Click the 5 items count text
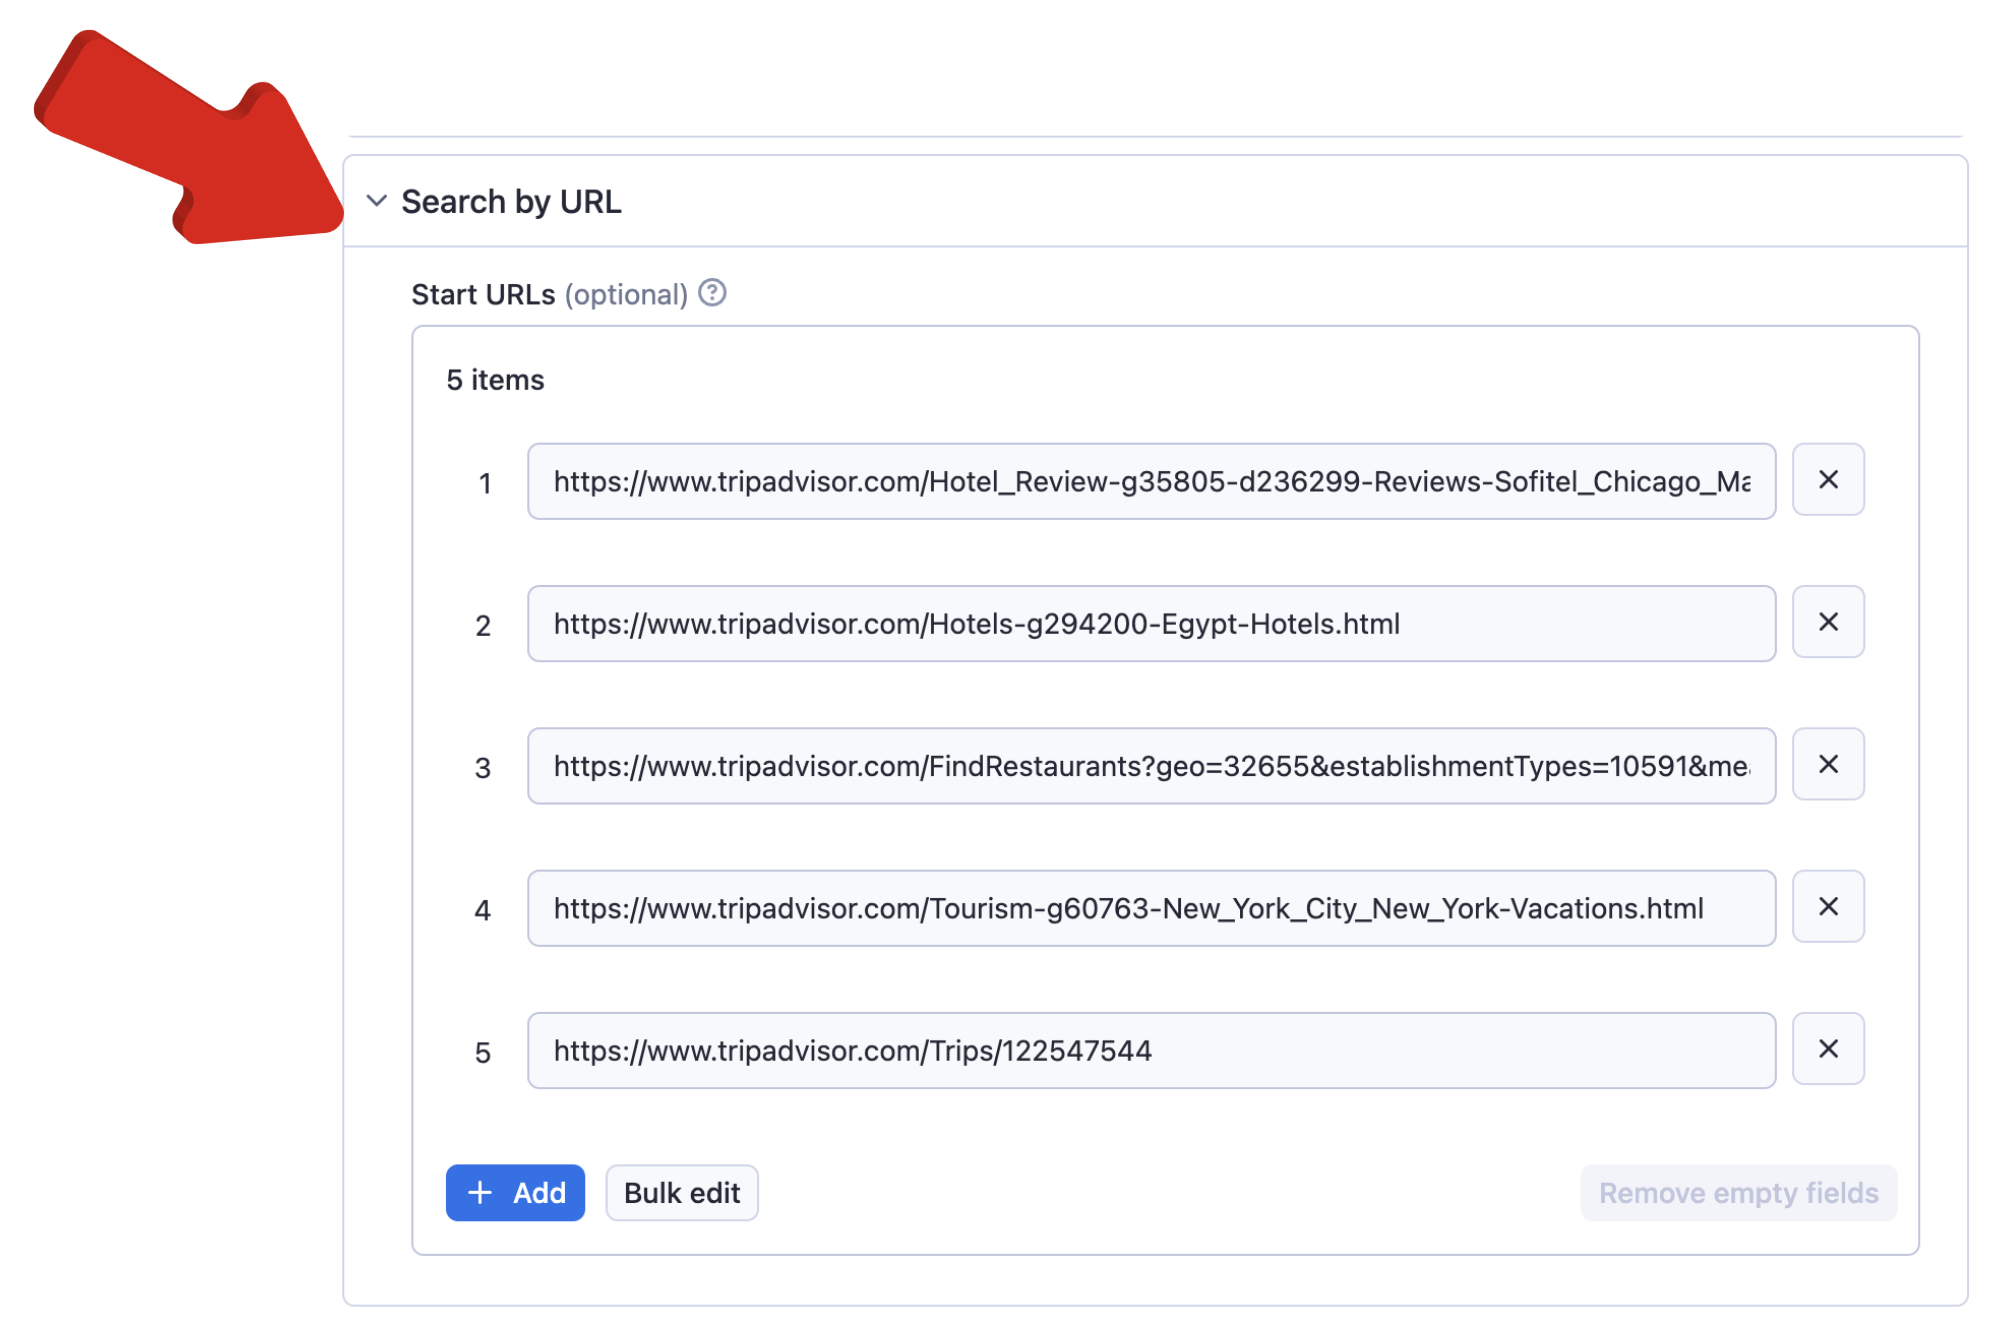 click(x=495, y=380)
